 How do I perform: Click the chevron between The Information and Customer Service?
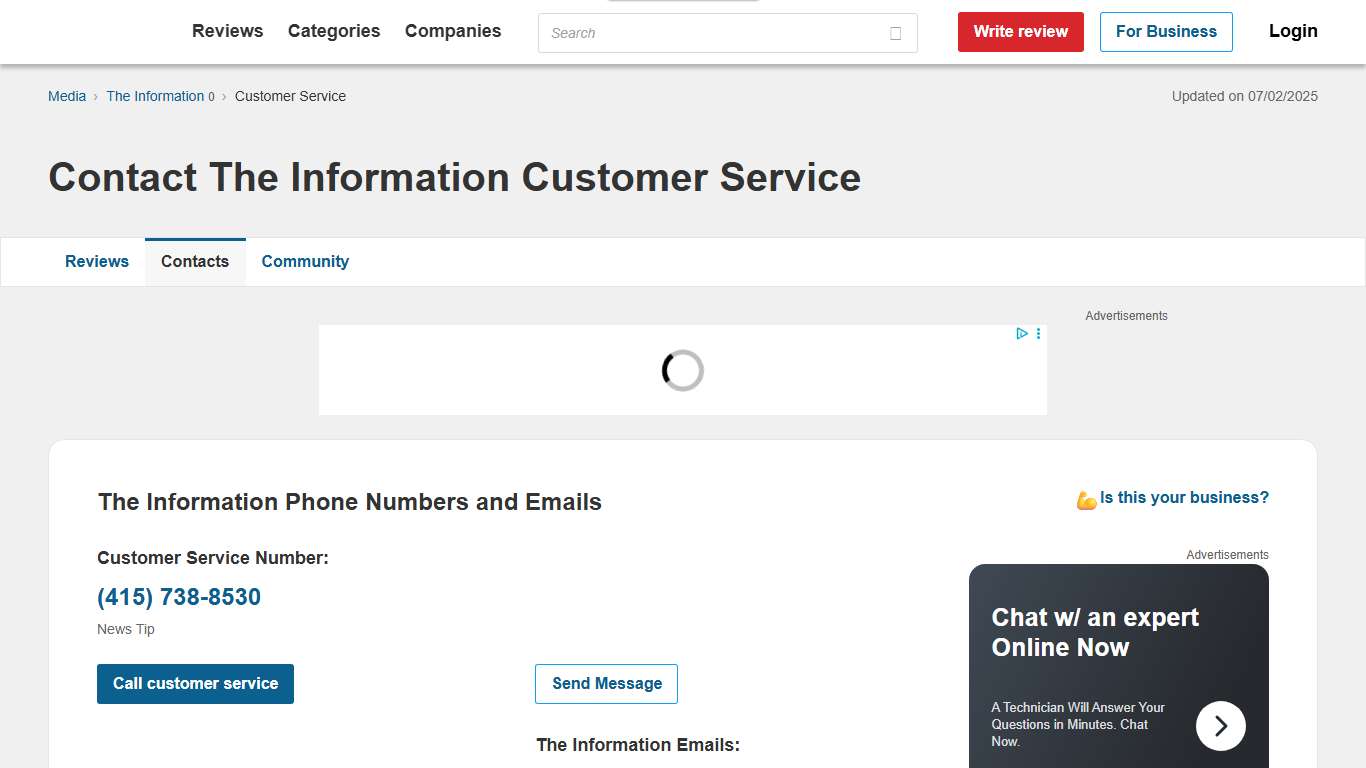pos(224,96)
